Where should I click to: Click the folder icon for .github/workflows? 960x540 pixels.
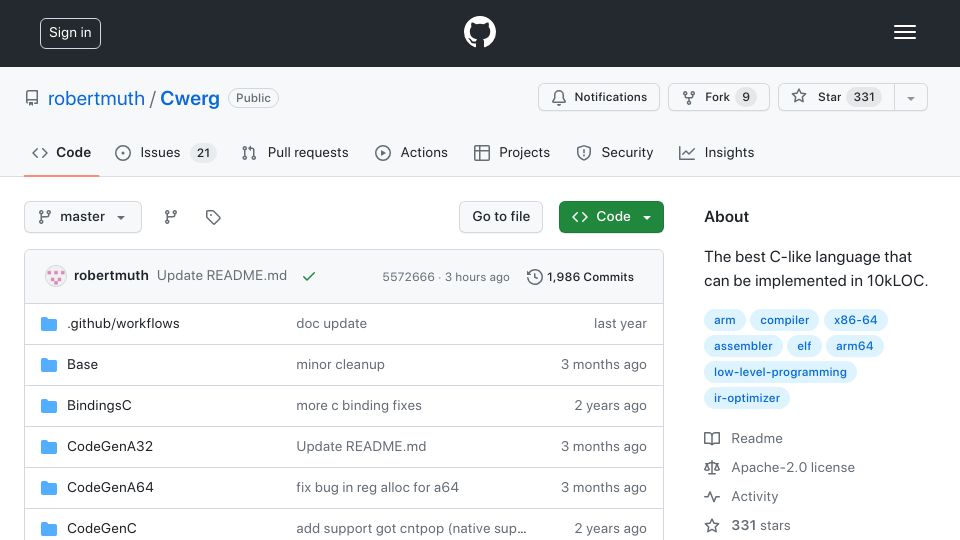(x=49, y=324)
